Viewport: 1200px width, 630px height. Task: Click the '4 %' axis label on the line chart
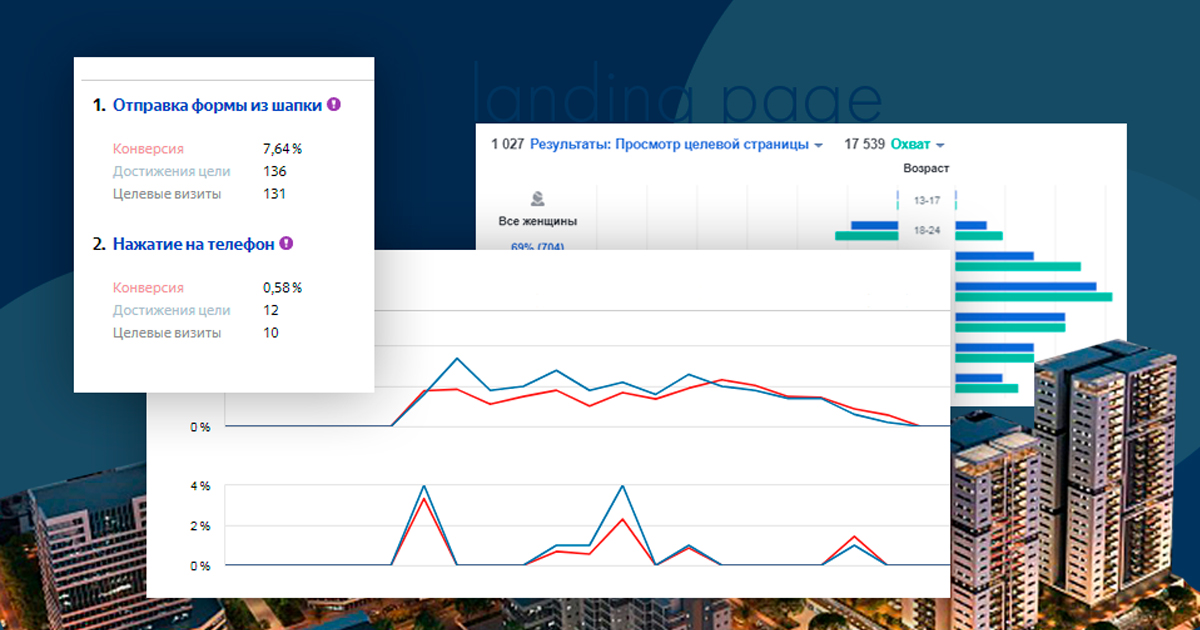click(x=199, y=486)
